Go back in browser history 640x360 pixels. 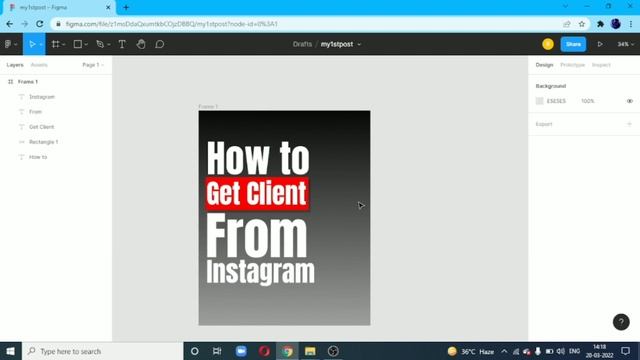(x=9, y=24)
